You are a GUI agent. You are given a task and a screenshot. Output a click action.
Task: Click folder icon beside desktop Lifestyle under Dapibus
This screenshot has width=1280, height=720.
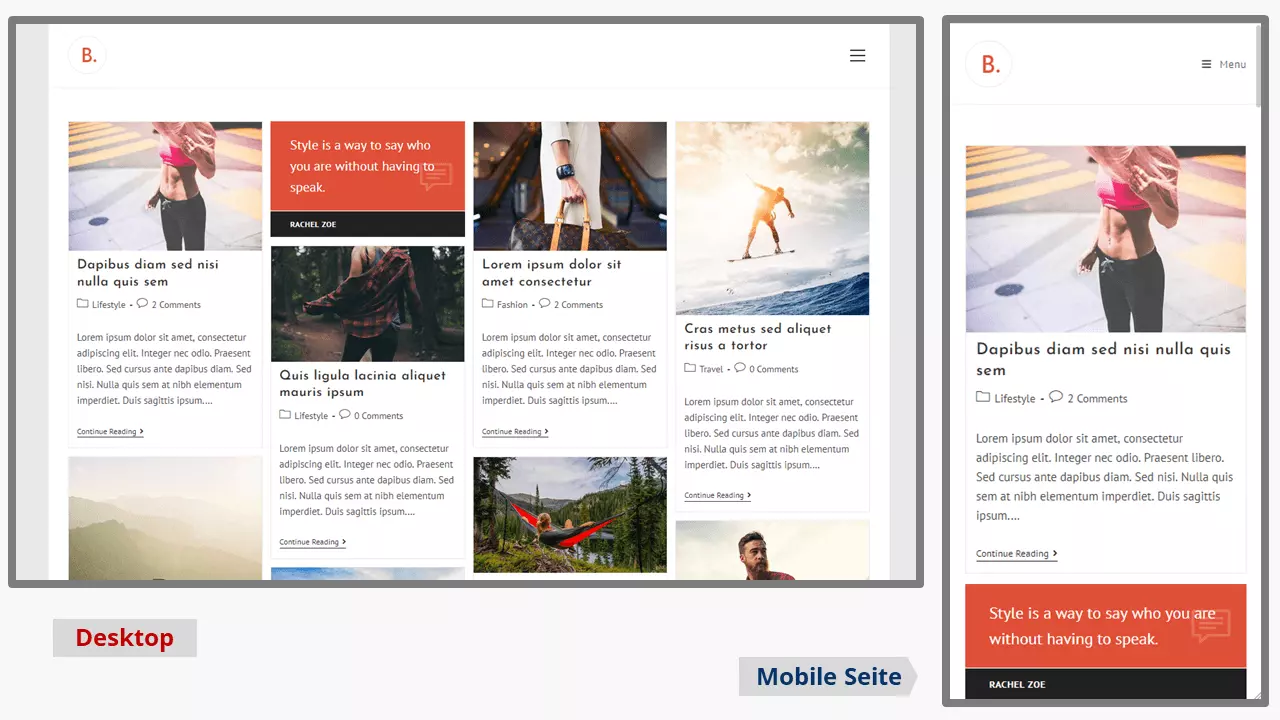(x=82, y=304)
